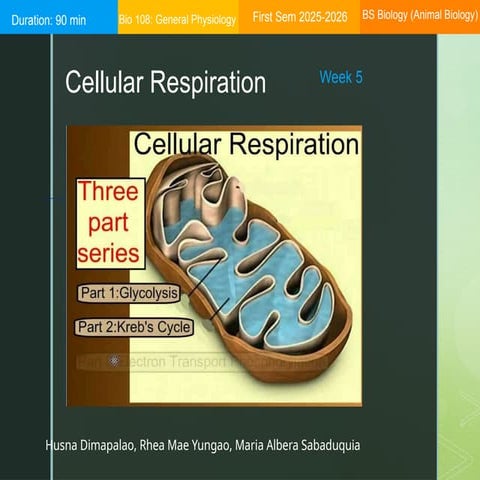This screenshot has height=480, width=480.
Task: Select the 'BS Biology (Animal Biology)' header block
Action: click(x=420, y=17)
